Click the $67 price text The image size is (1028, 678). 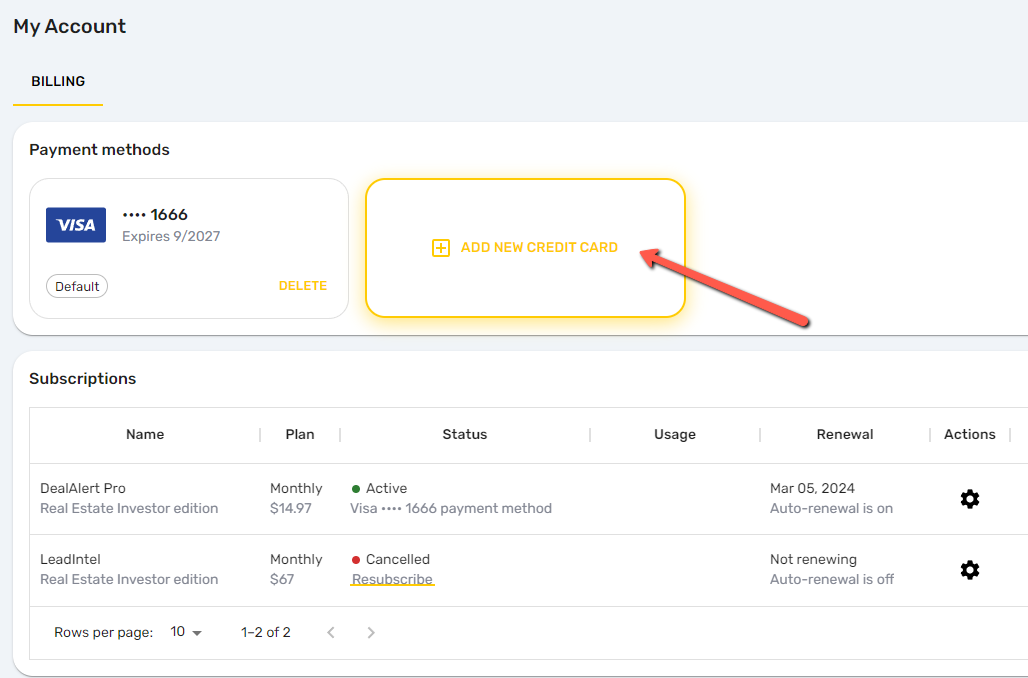pos(282,579)
